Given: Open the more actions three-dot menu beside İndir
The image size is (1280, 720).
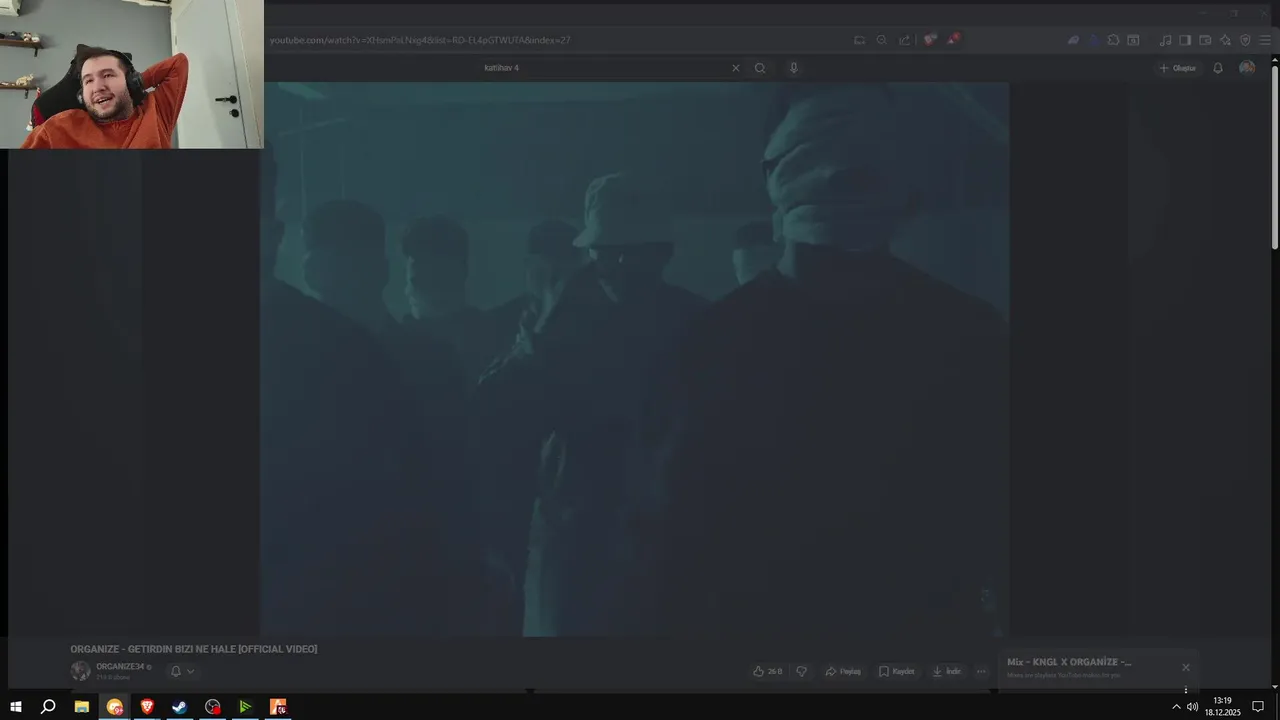Looking at the screenshot, I should tap(981, 671).
